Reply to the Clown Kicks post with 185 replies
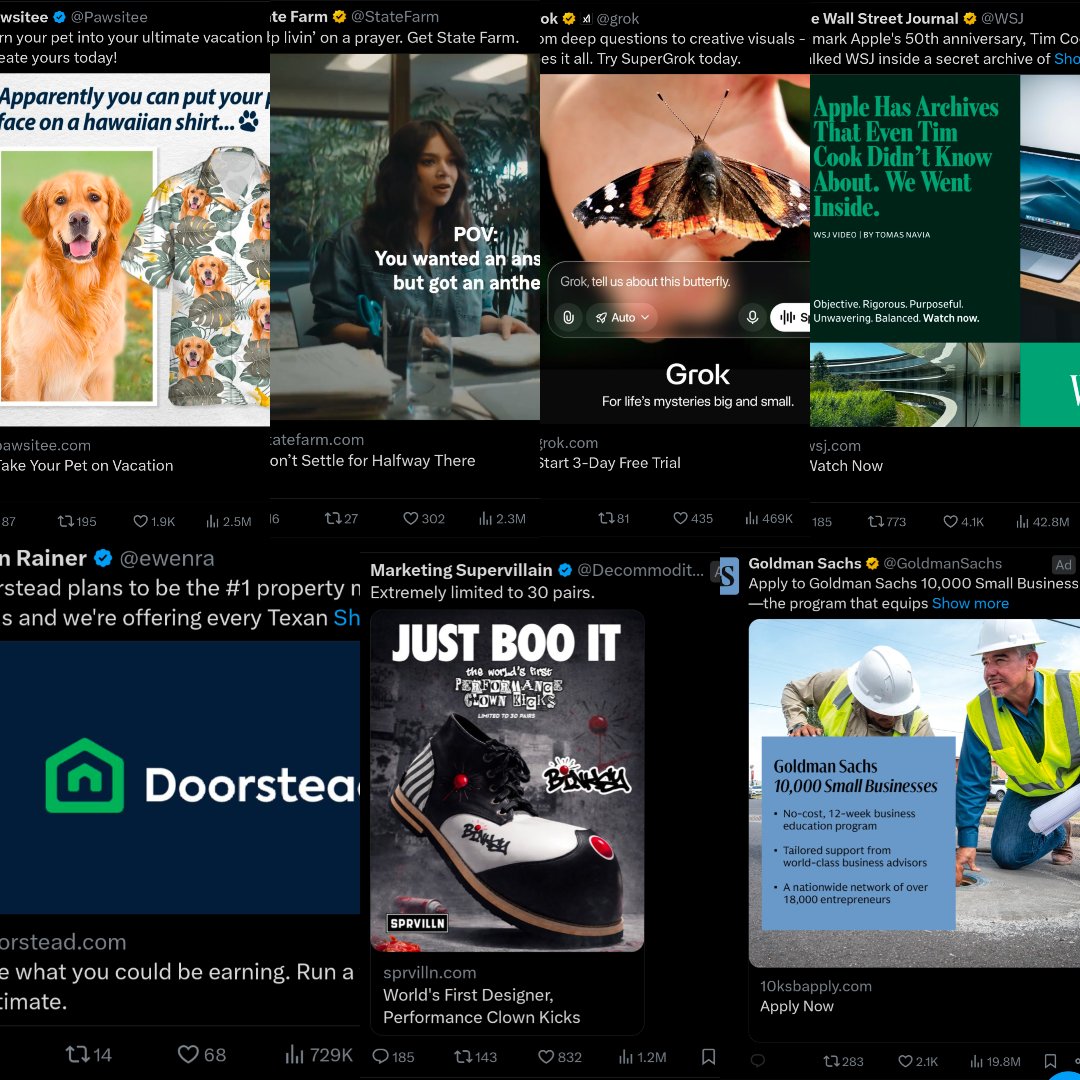1080x1080 pixels. point(393,1057)
